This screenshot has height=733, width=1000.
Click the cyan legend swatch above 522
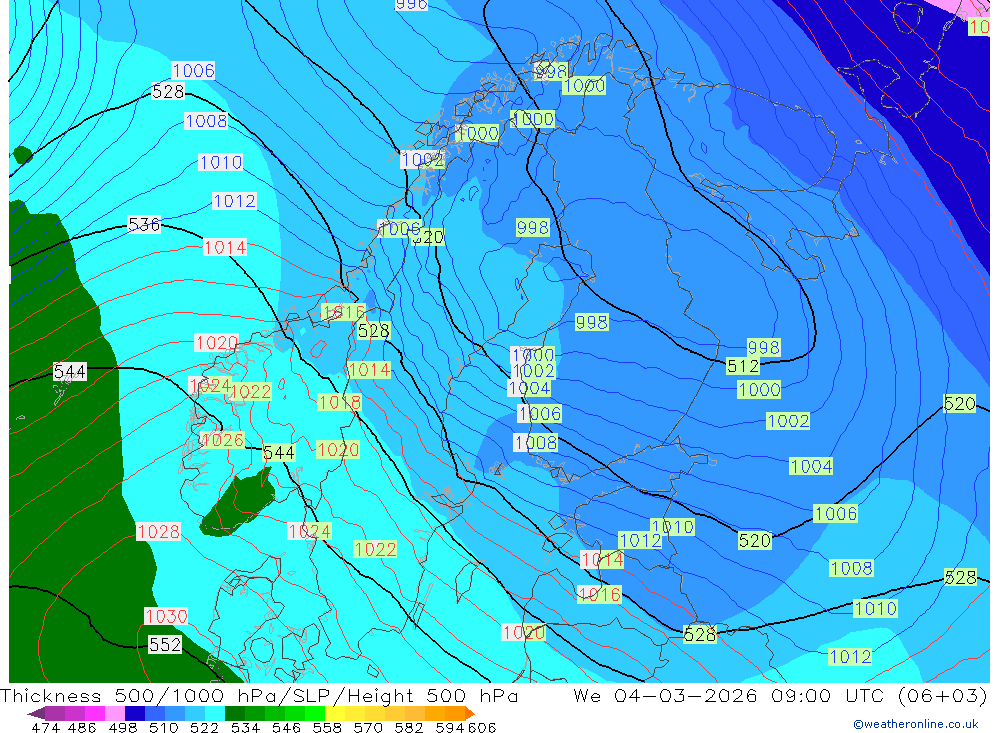(215, 713)
